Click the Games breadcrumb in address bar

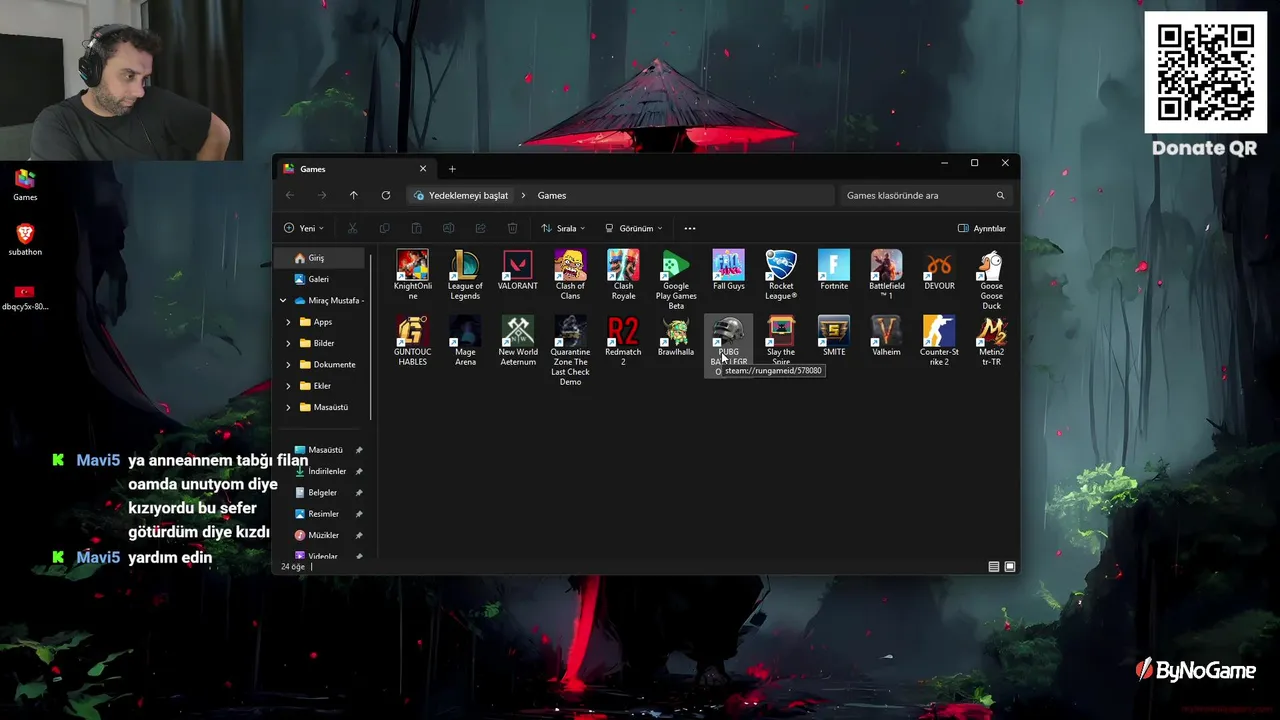[552, 195]
